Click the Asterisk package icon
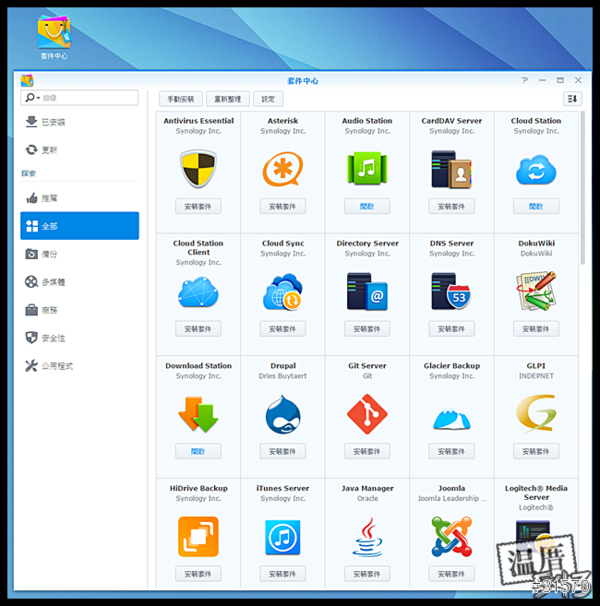 click(283, 169)
